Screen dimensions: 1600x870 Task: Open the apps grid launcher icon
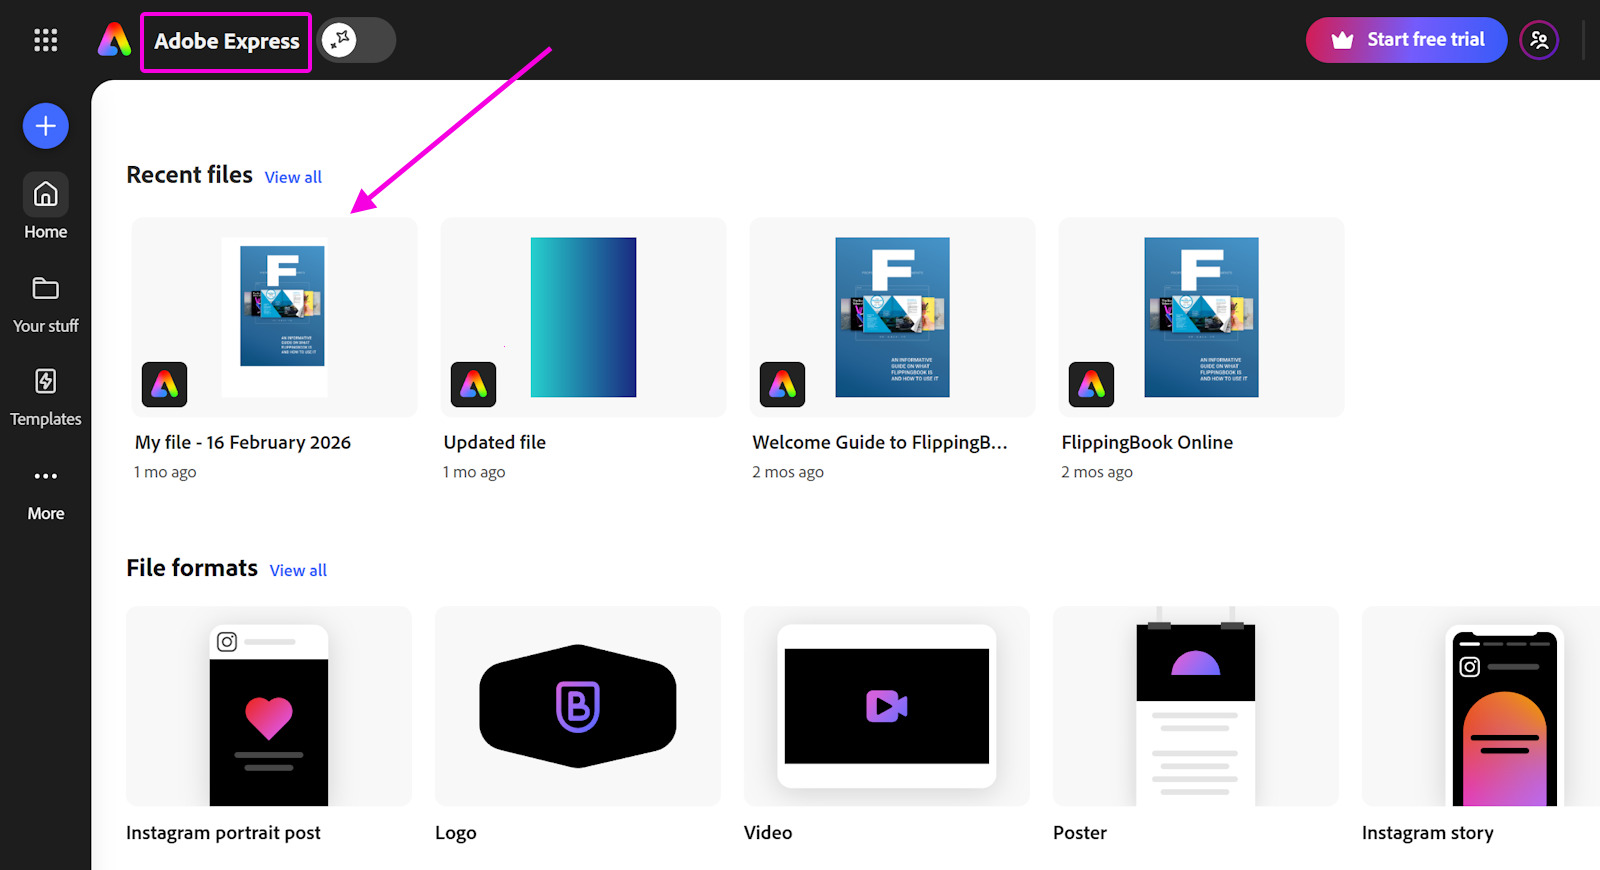click(45, 40)
